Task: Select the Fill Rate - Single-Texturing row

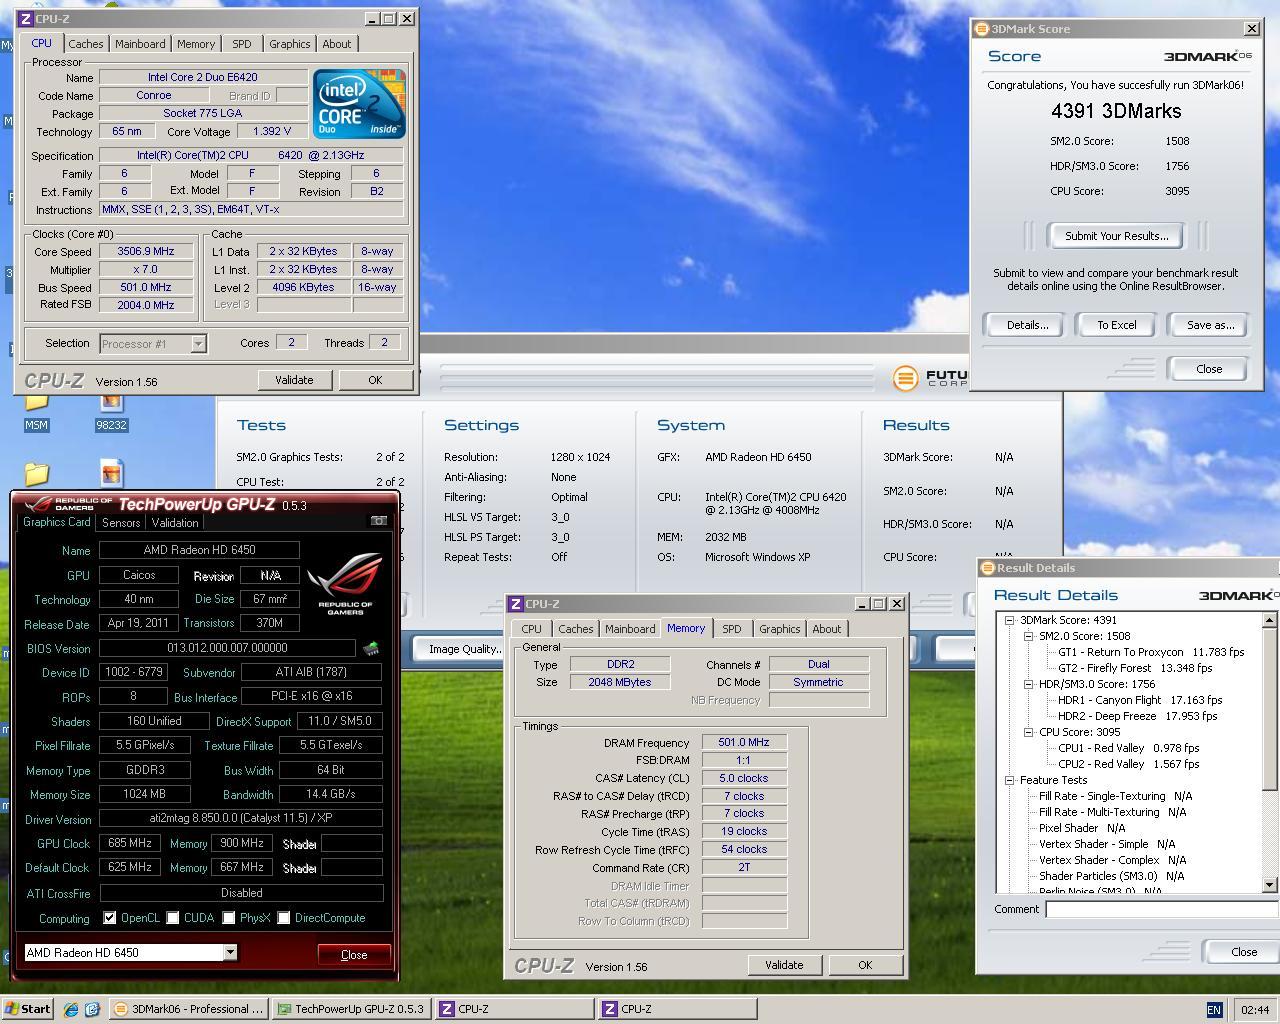Action: [1115, 796]
